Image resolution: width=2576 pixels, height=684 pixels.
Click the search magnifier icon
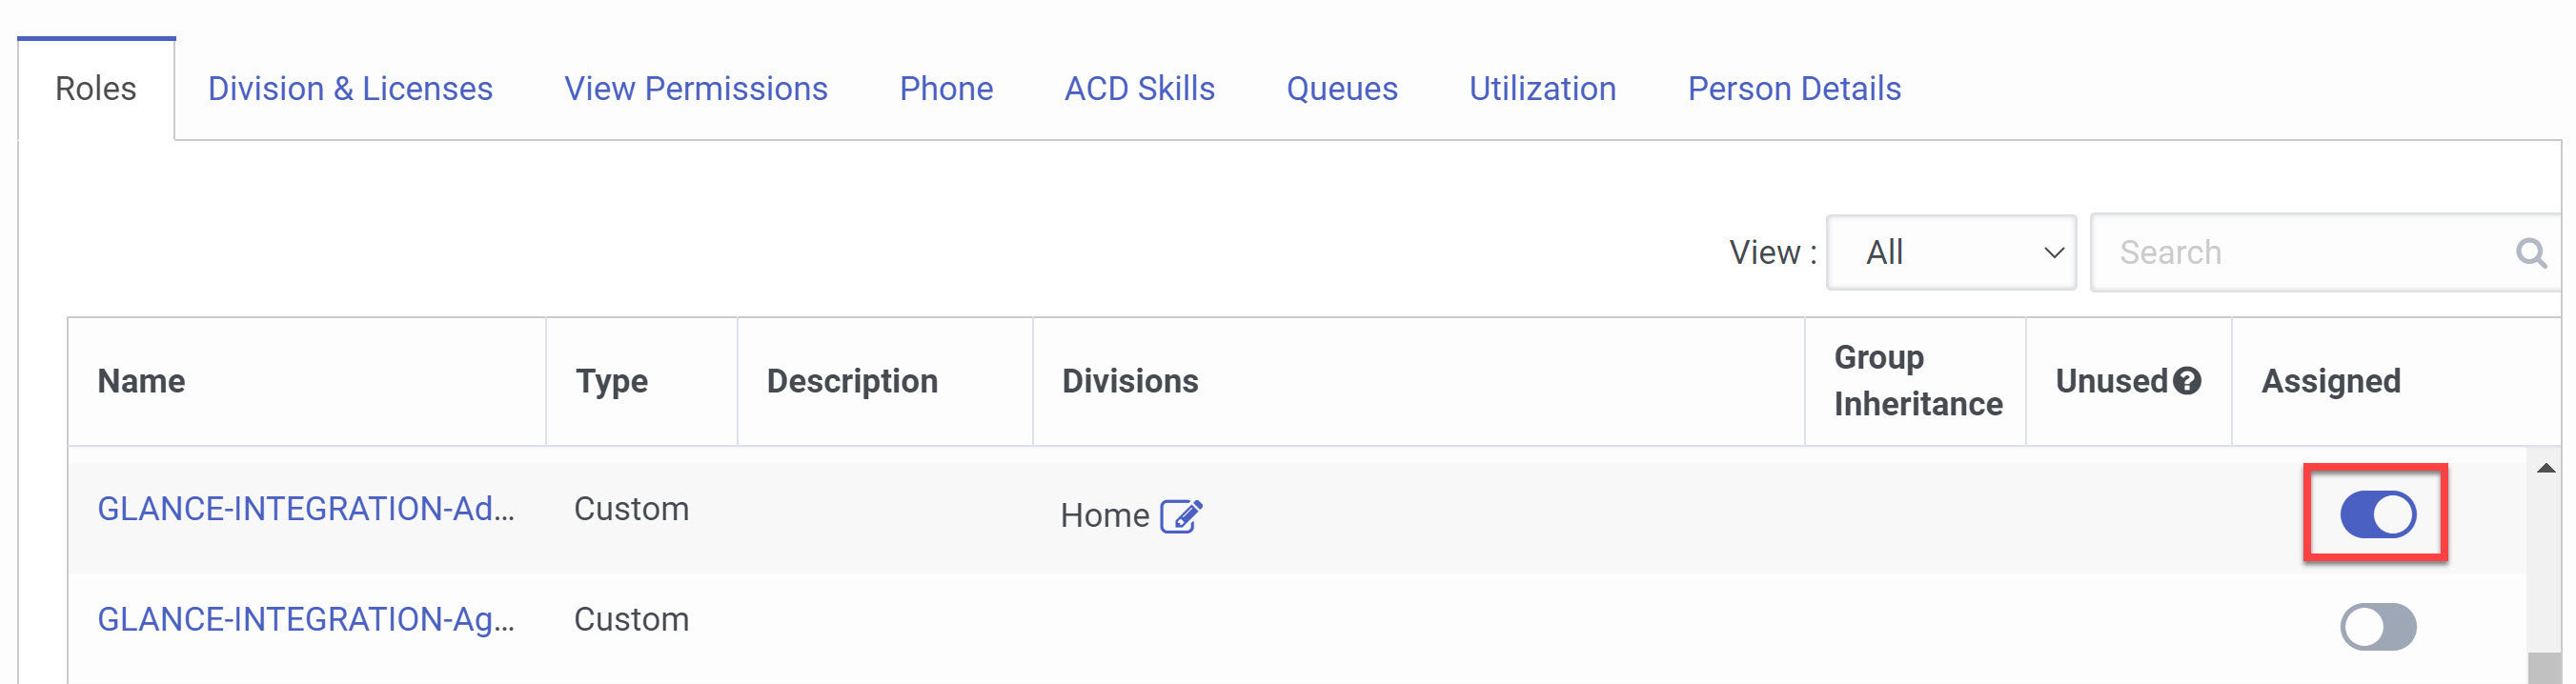2530,253
